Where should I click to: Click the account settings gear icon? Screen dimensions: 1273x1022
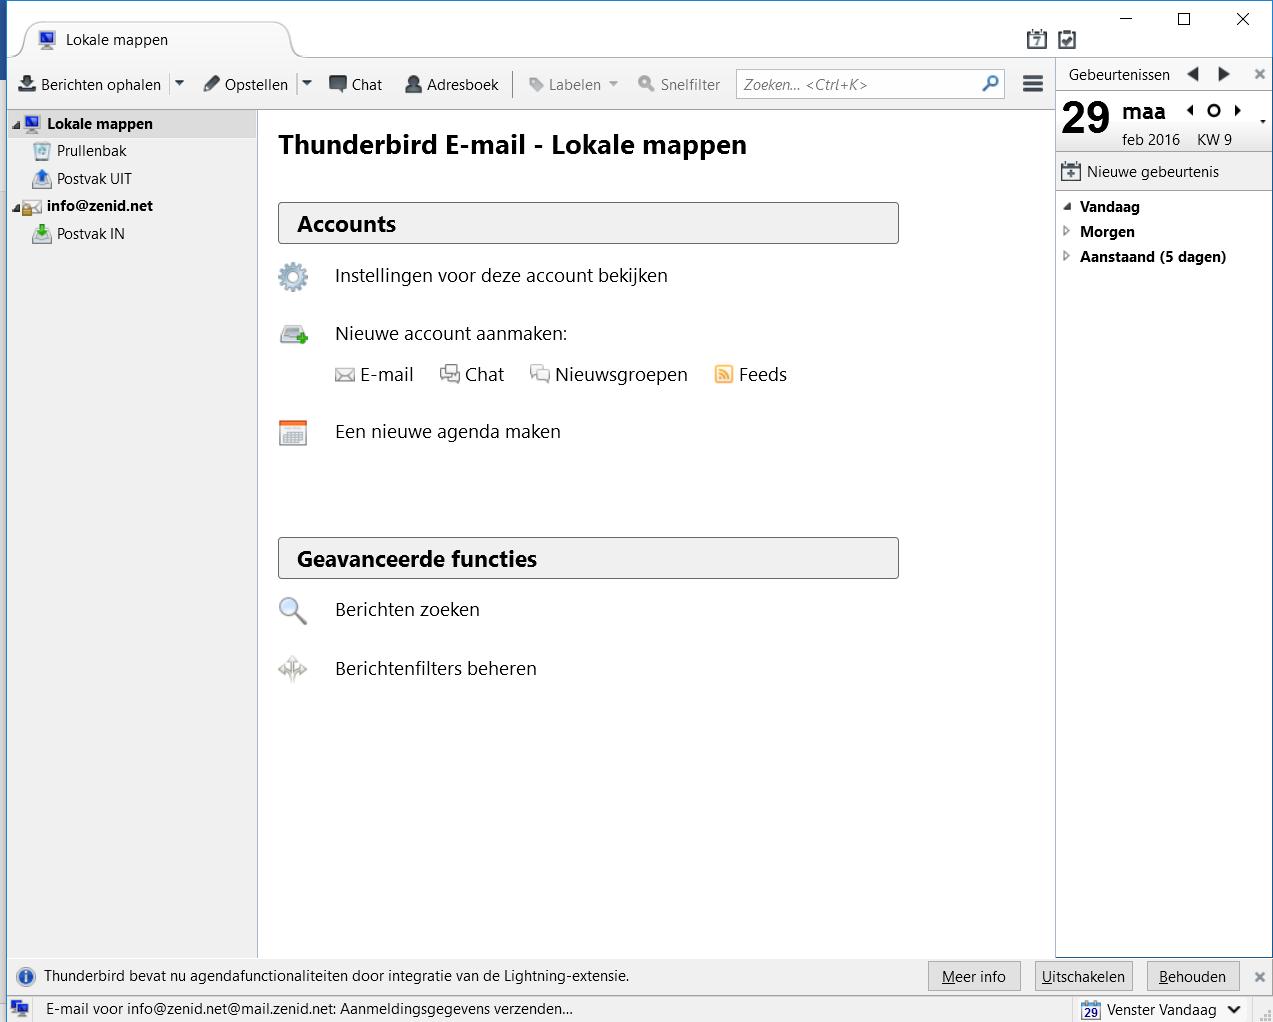293,277
